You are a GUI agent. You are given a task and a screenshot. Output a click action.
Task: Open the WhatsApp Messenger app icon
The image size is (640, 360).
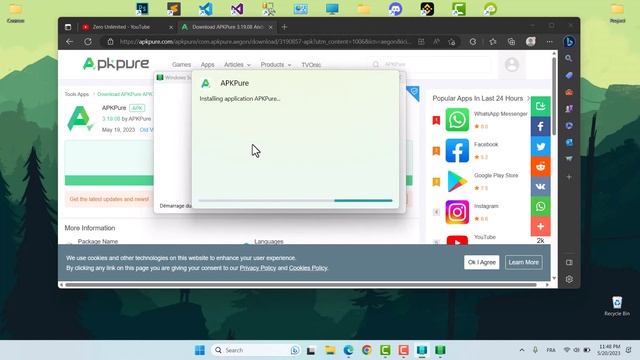click(457, 120)
